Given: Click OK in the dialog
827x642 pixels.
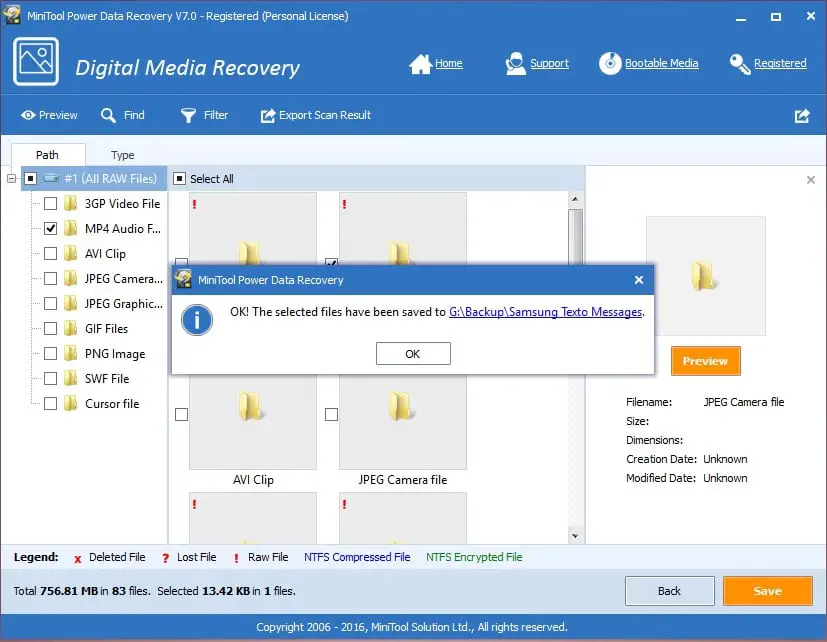Looking at the screenshot, I should [413, 353].
